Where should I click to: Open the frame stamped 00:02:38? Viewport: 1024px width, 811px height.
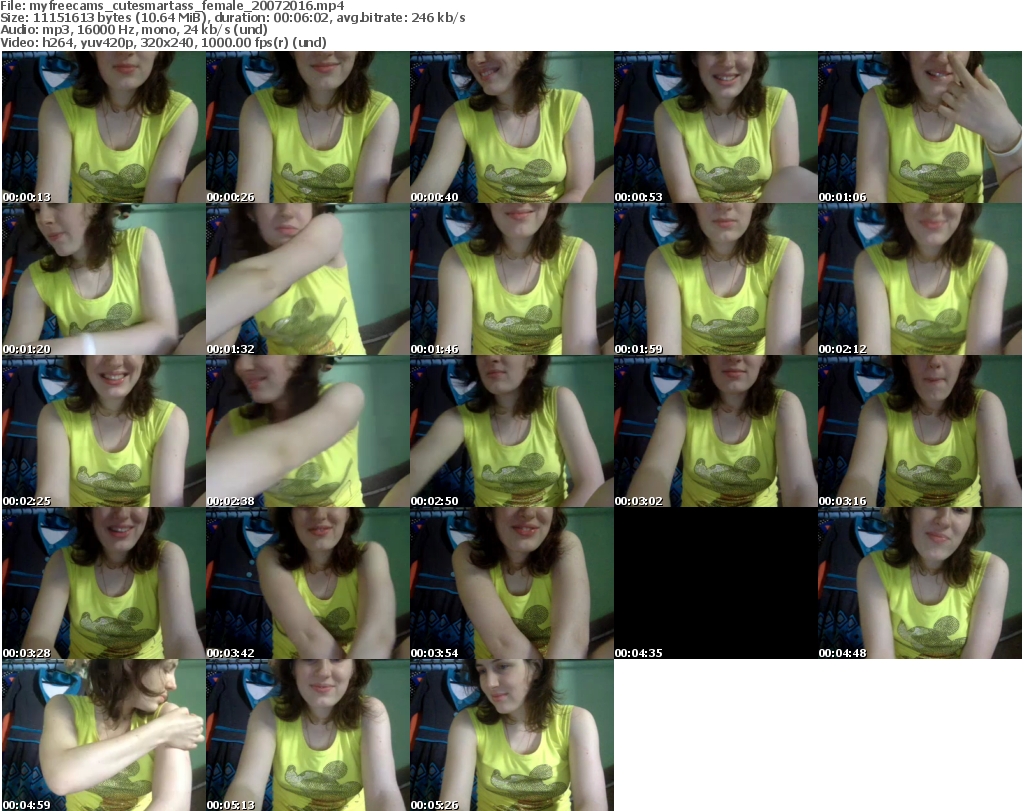coord(308,431)
